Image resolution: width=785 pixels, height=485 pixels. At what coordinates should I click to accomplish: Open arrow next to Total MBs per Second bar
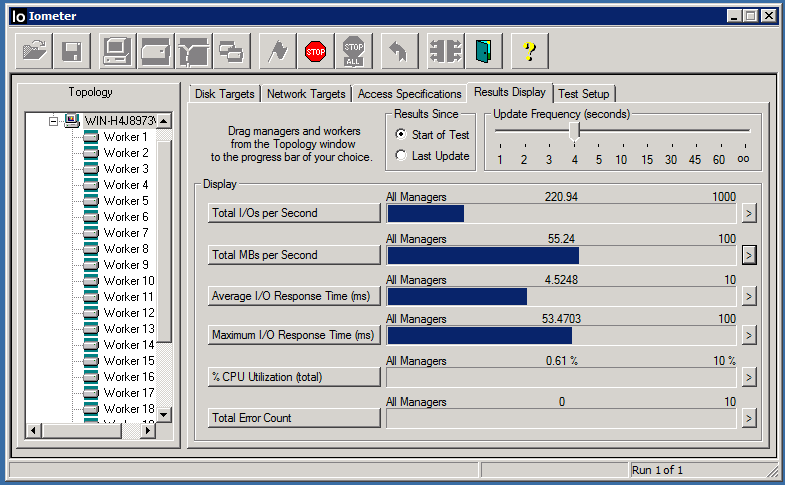748,255
